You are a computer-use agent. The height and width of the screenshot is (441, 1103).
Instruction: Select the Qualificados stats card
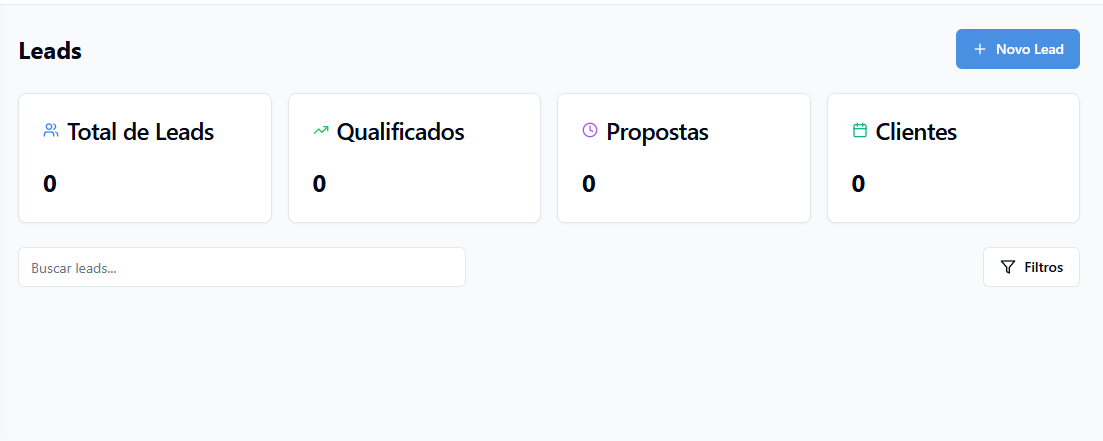pyautogui.click(x=414, y=158)
